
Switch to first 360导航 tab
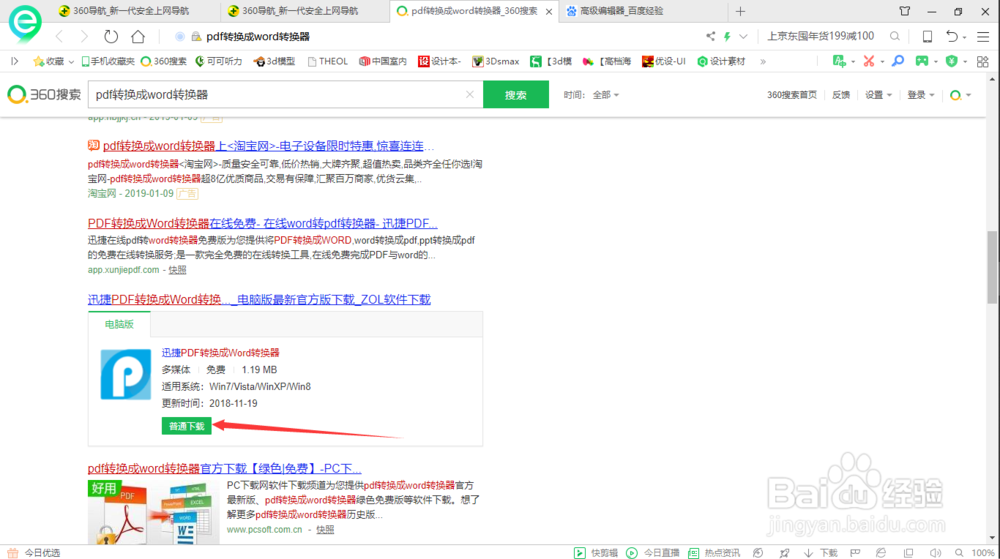[131, 11]
